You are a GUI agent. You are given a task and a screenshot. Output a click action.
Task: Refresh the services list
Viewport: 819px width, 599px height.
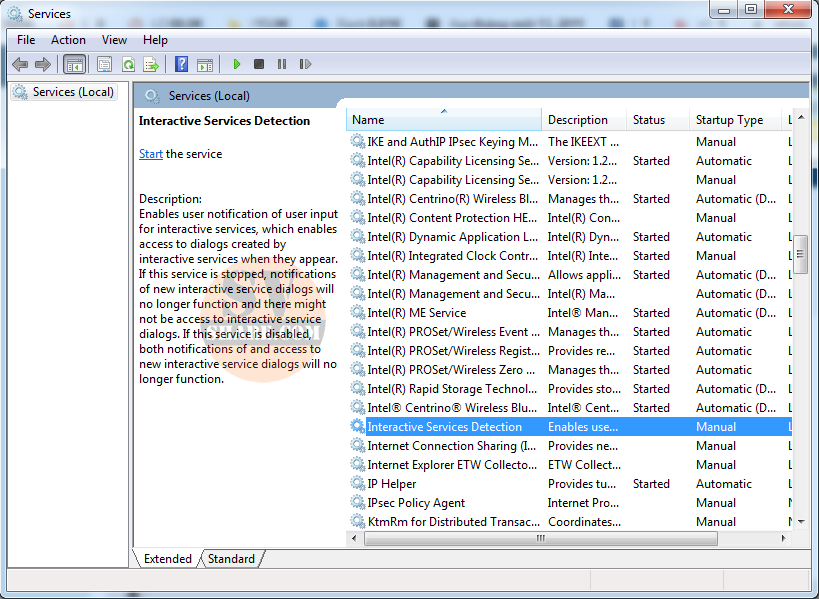point(128,64)
